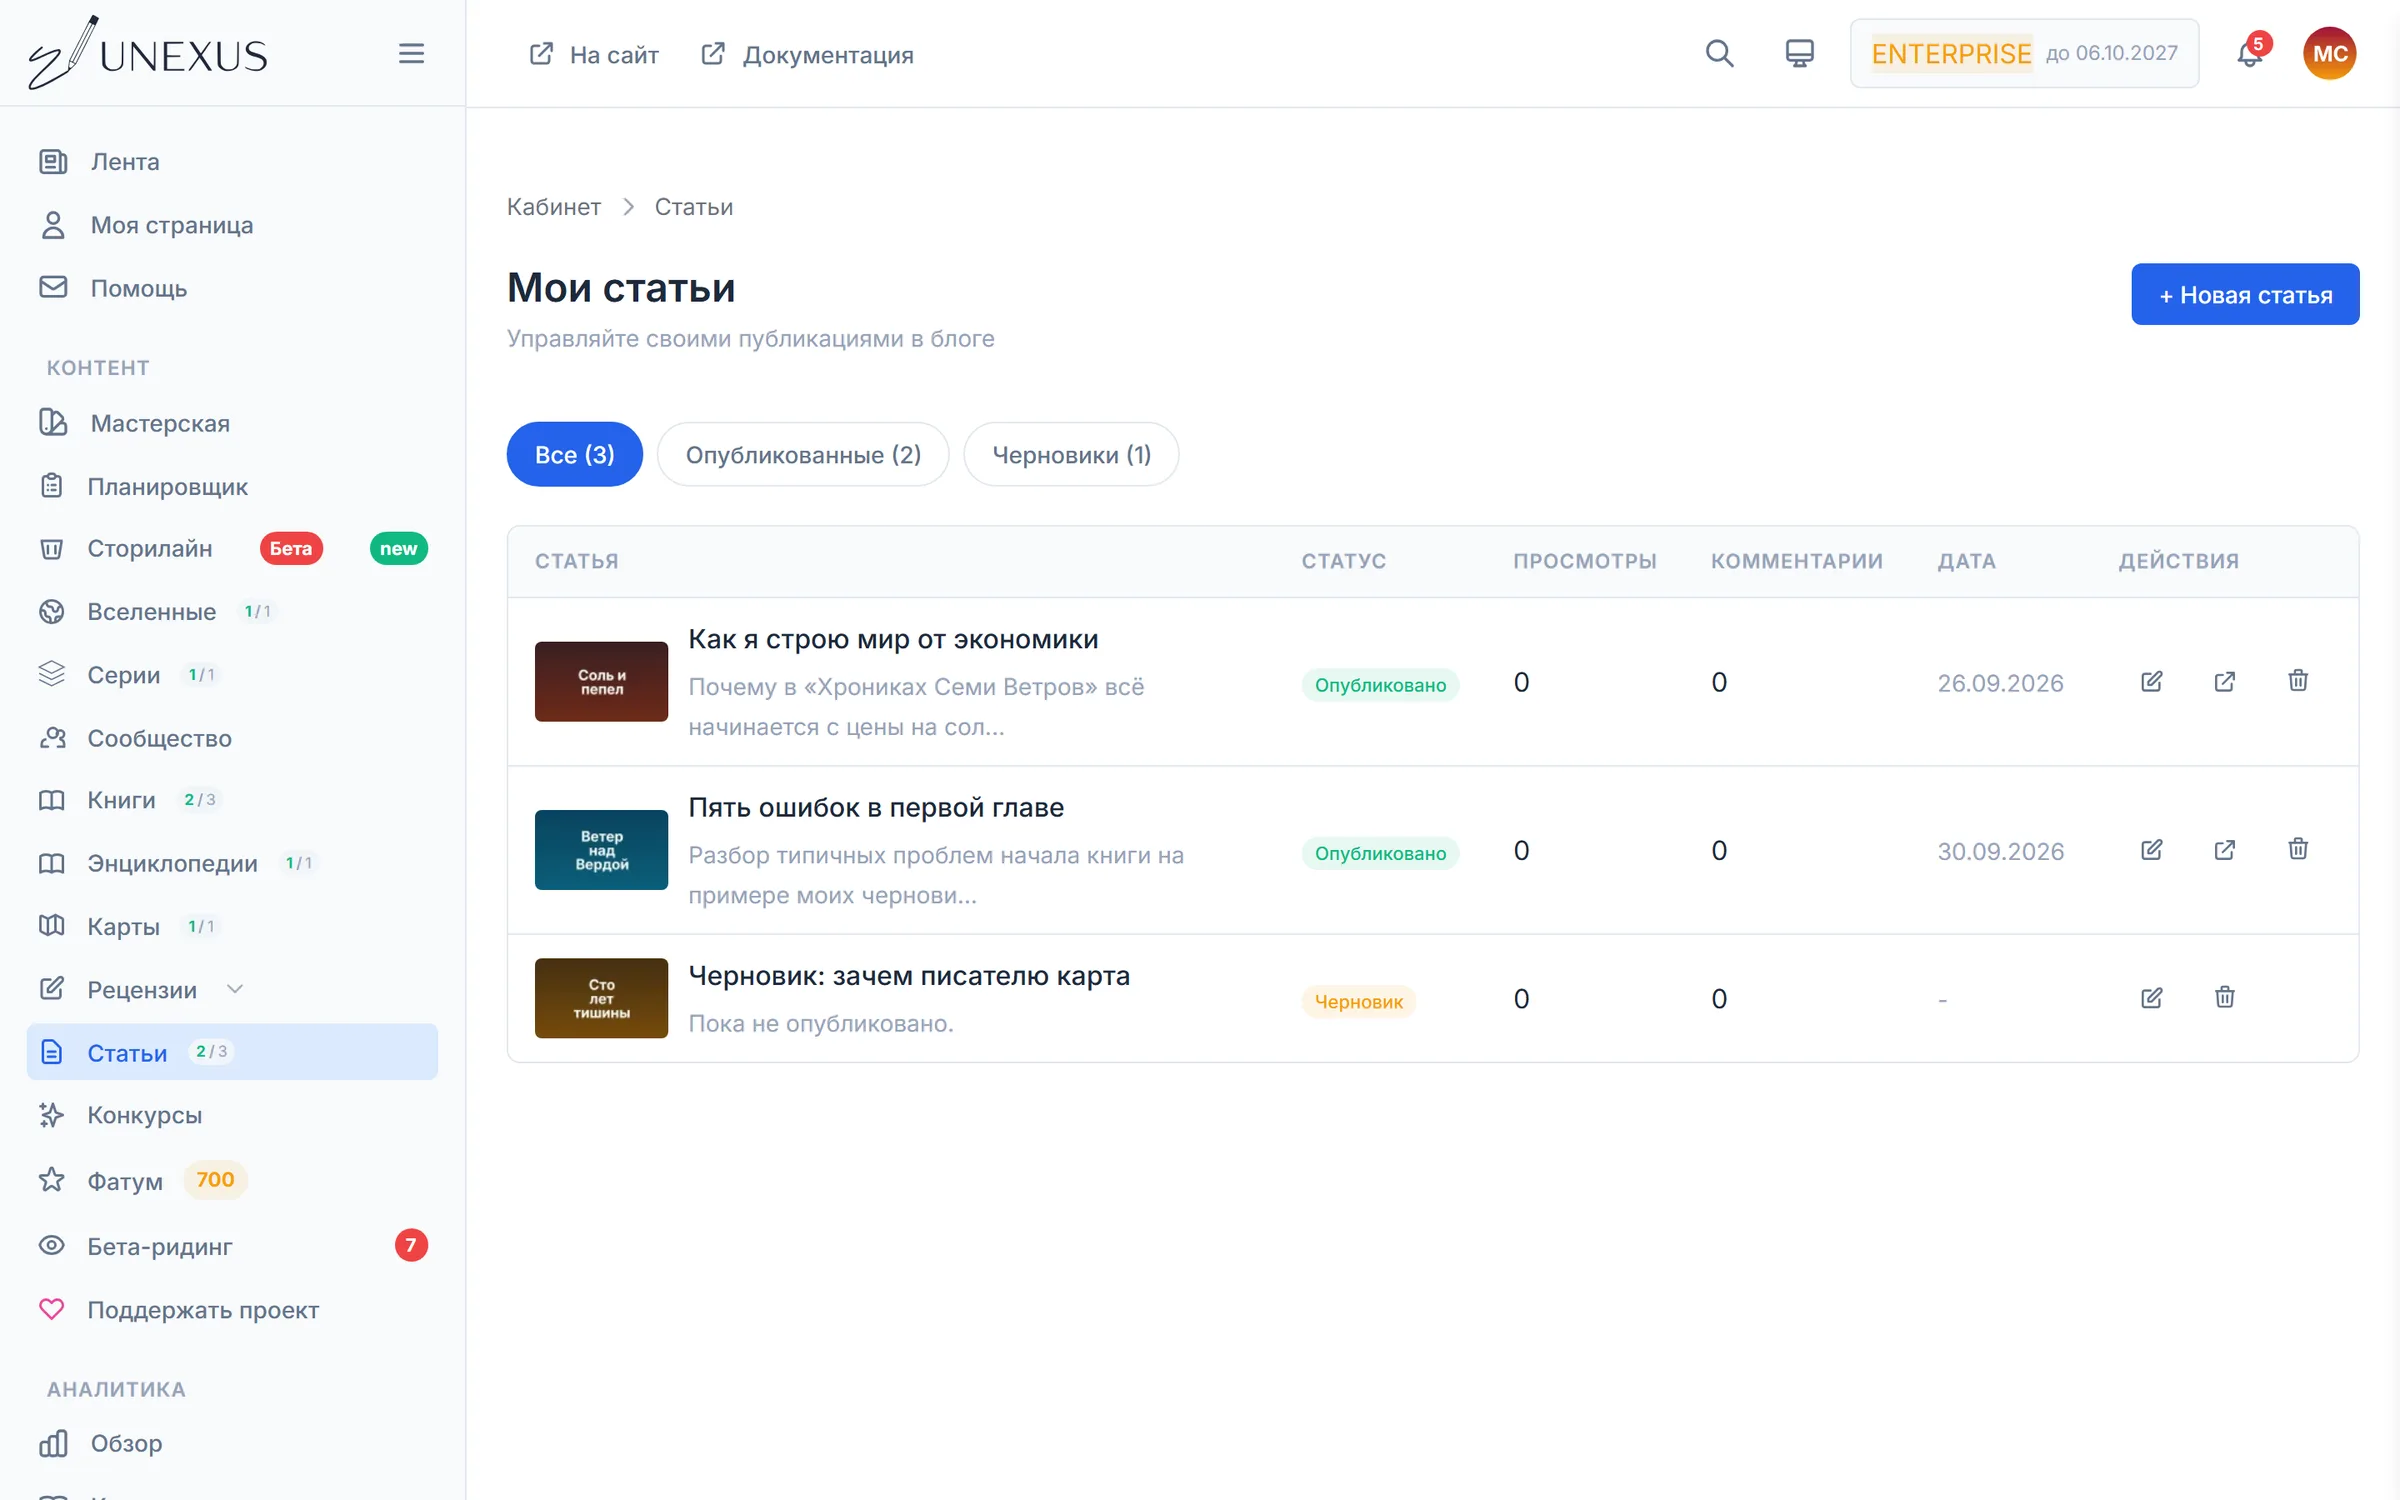The image size is (2400, 1500).
Task: Expand the Рецензии submenu chevron
Action: [x=235, y=989]
